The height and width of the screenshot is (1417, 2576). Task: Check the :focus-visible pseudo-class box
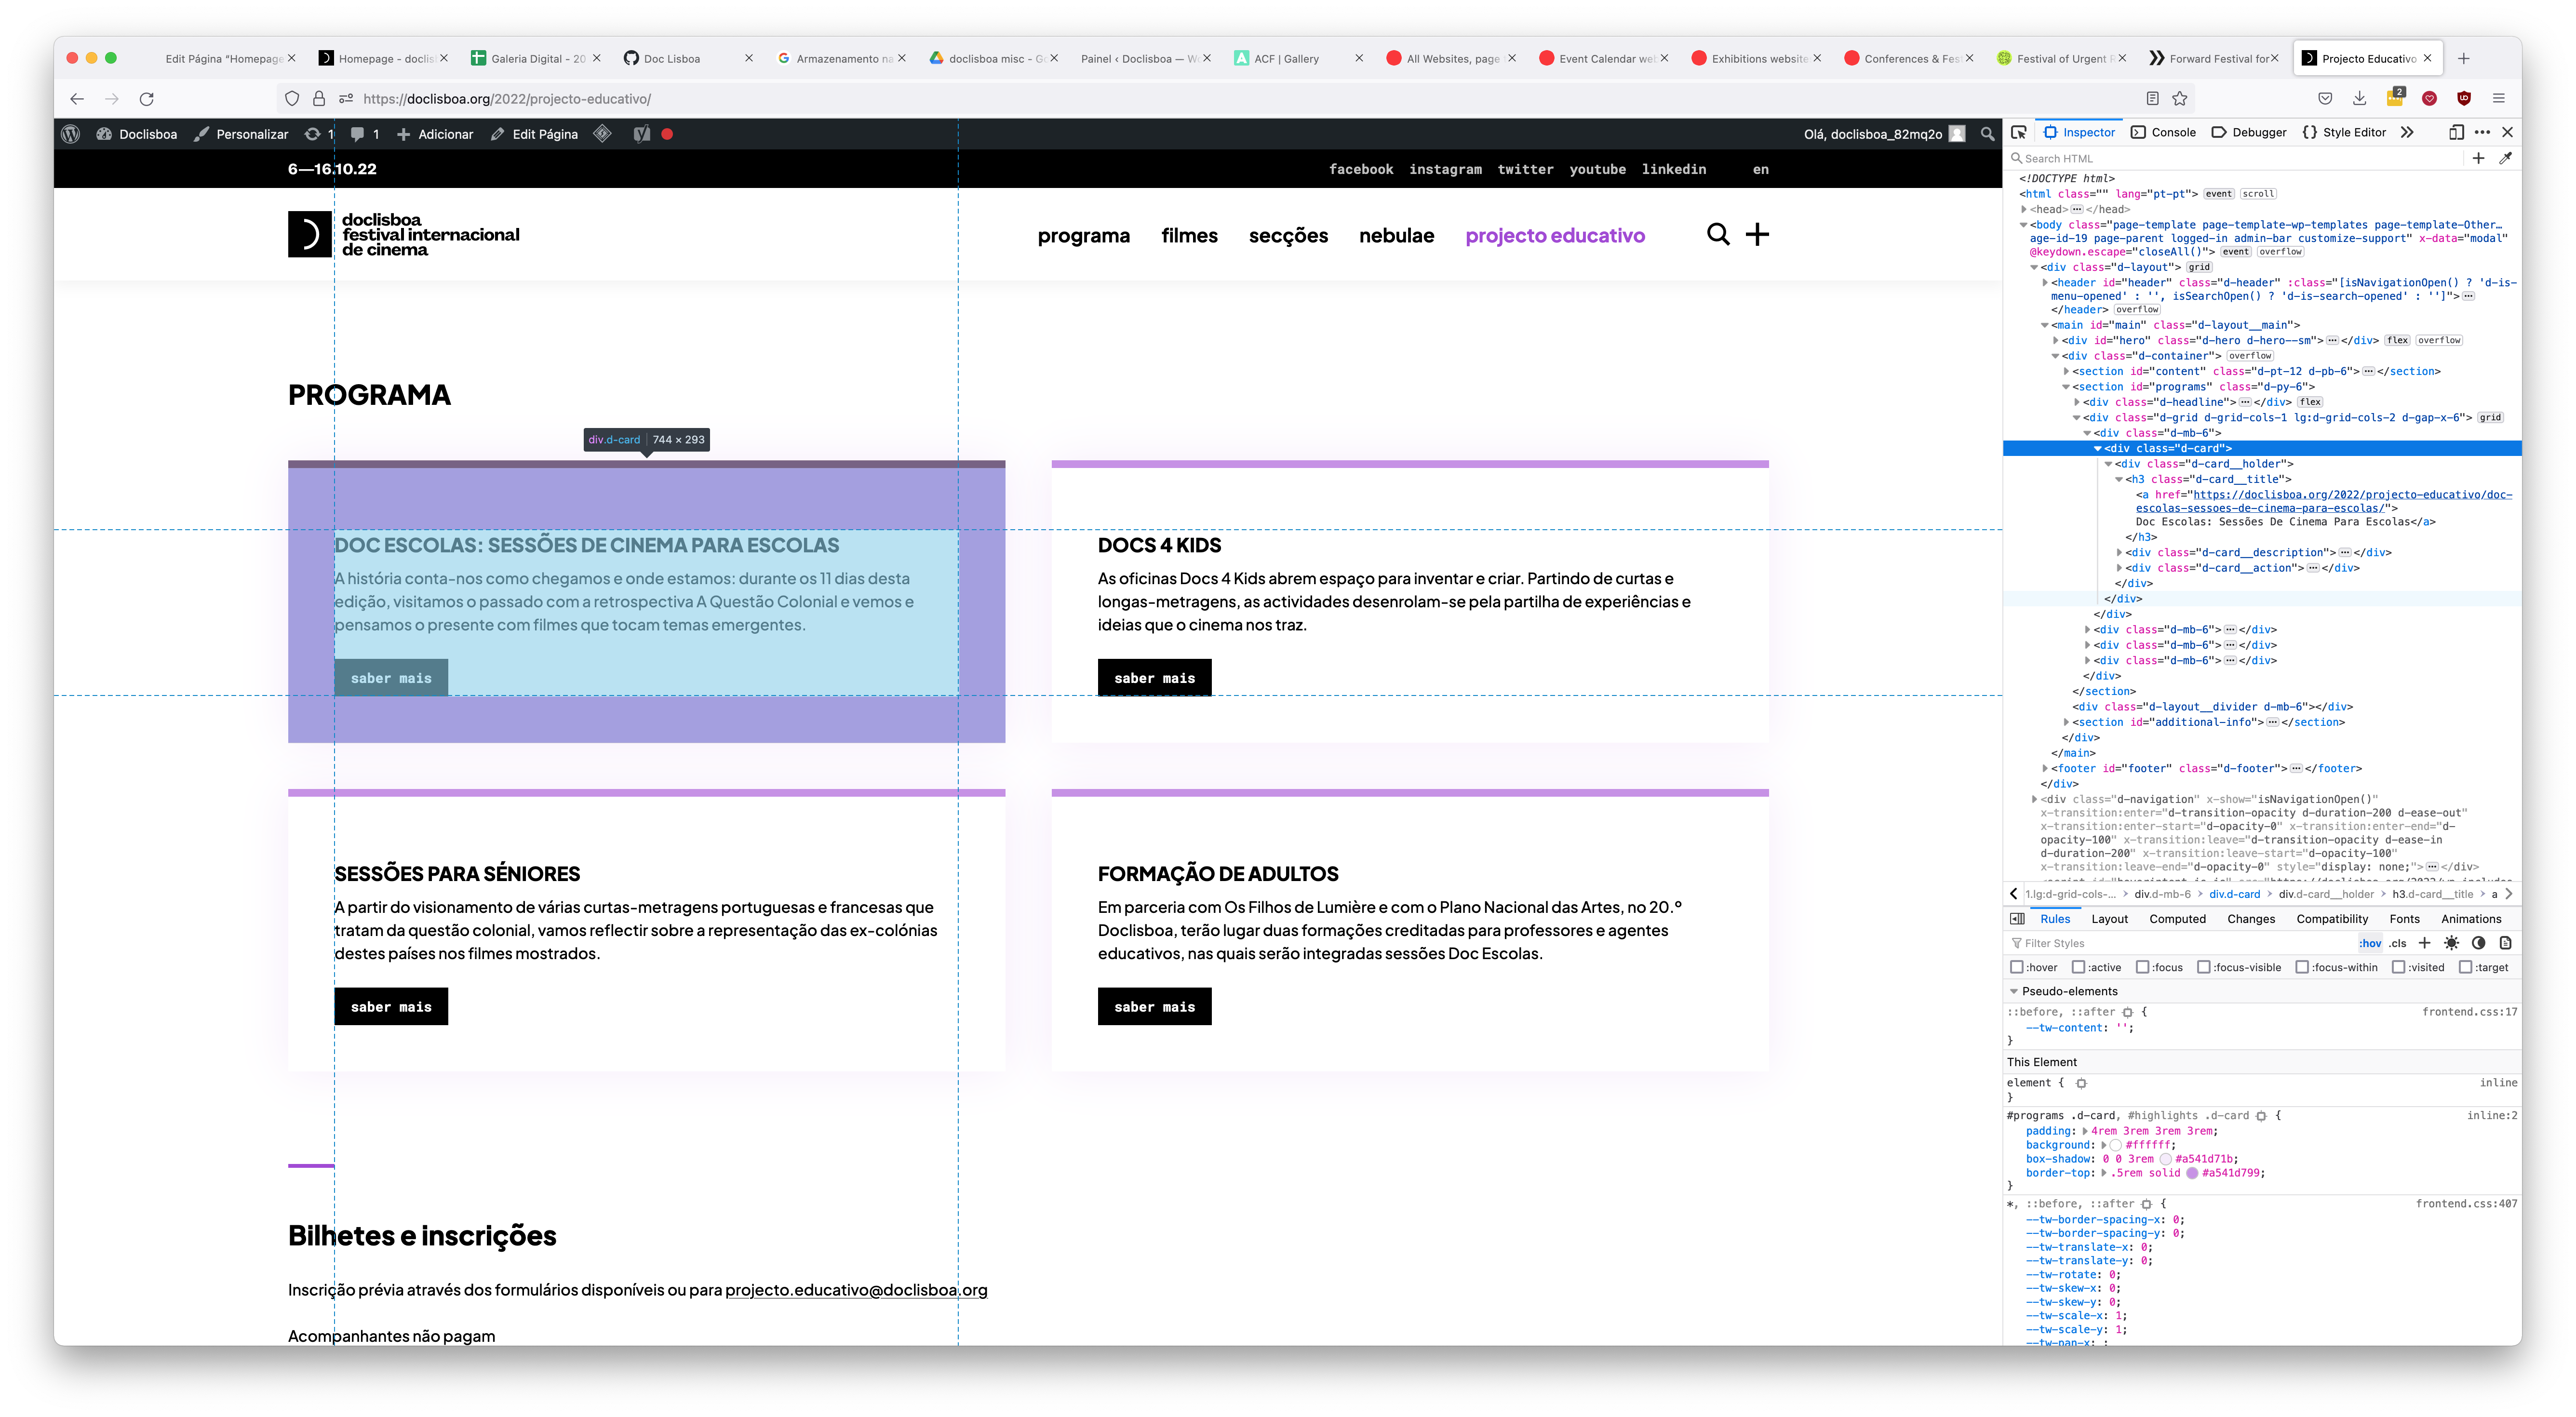2203,967
